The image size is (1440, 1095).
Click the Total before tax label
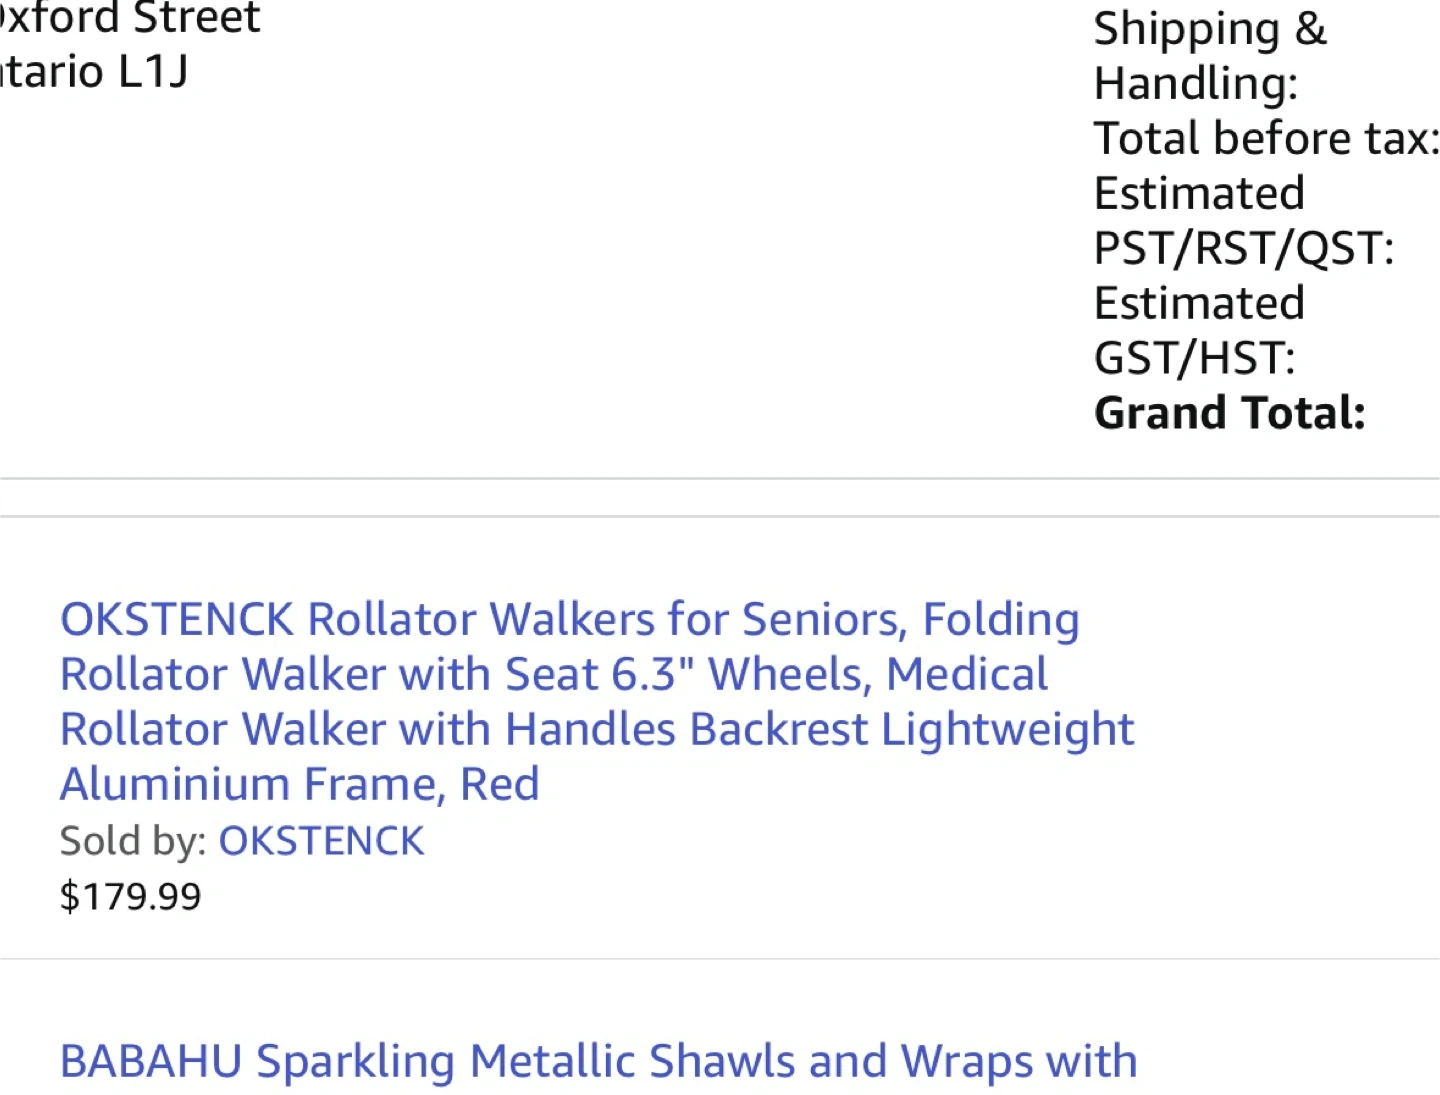click(x=1266, y=138)
